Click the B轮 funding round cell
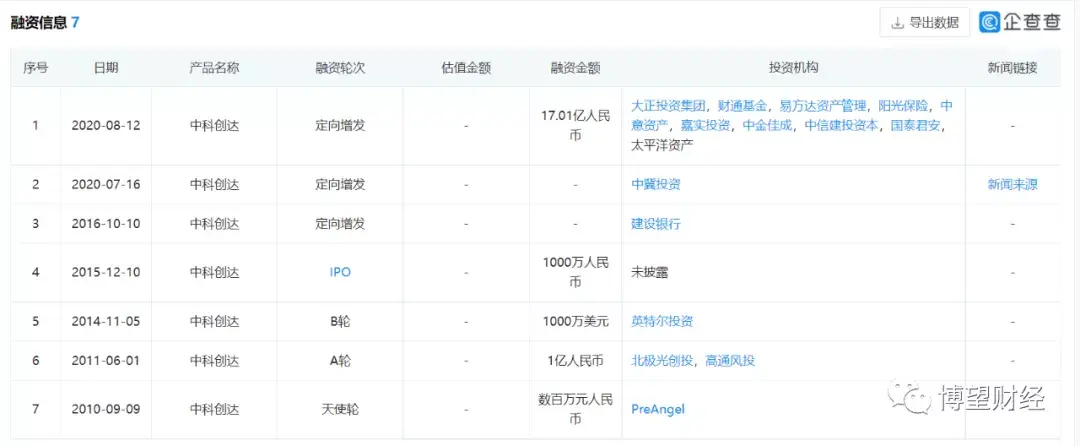 pos(340,321)
